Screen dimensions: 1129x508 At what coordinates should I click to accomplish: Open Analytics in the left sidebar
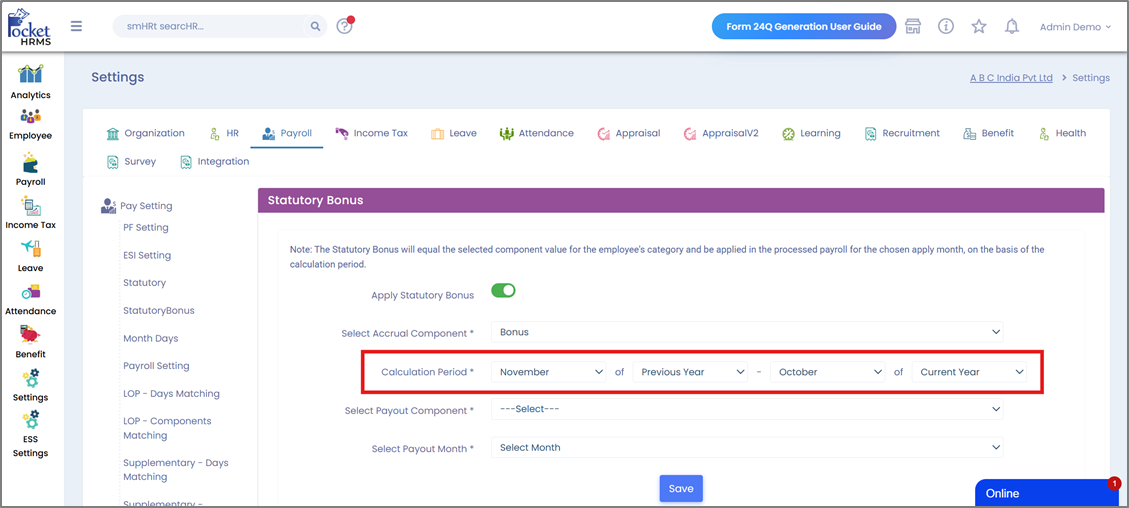pos(30,82)
